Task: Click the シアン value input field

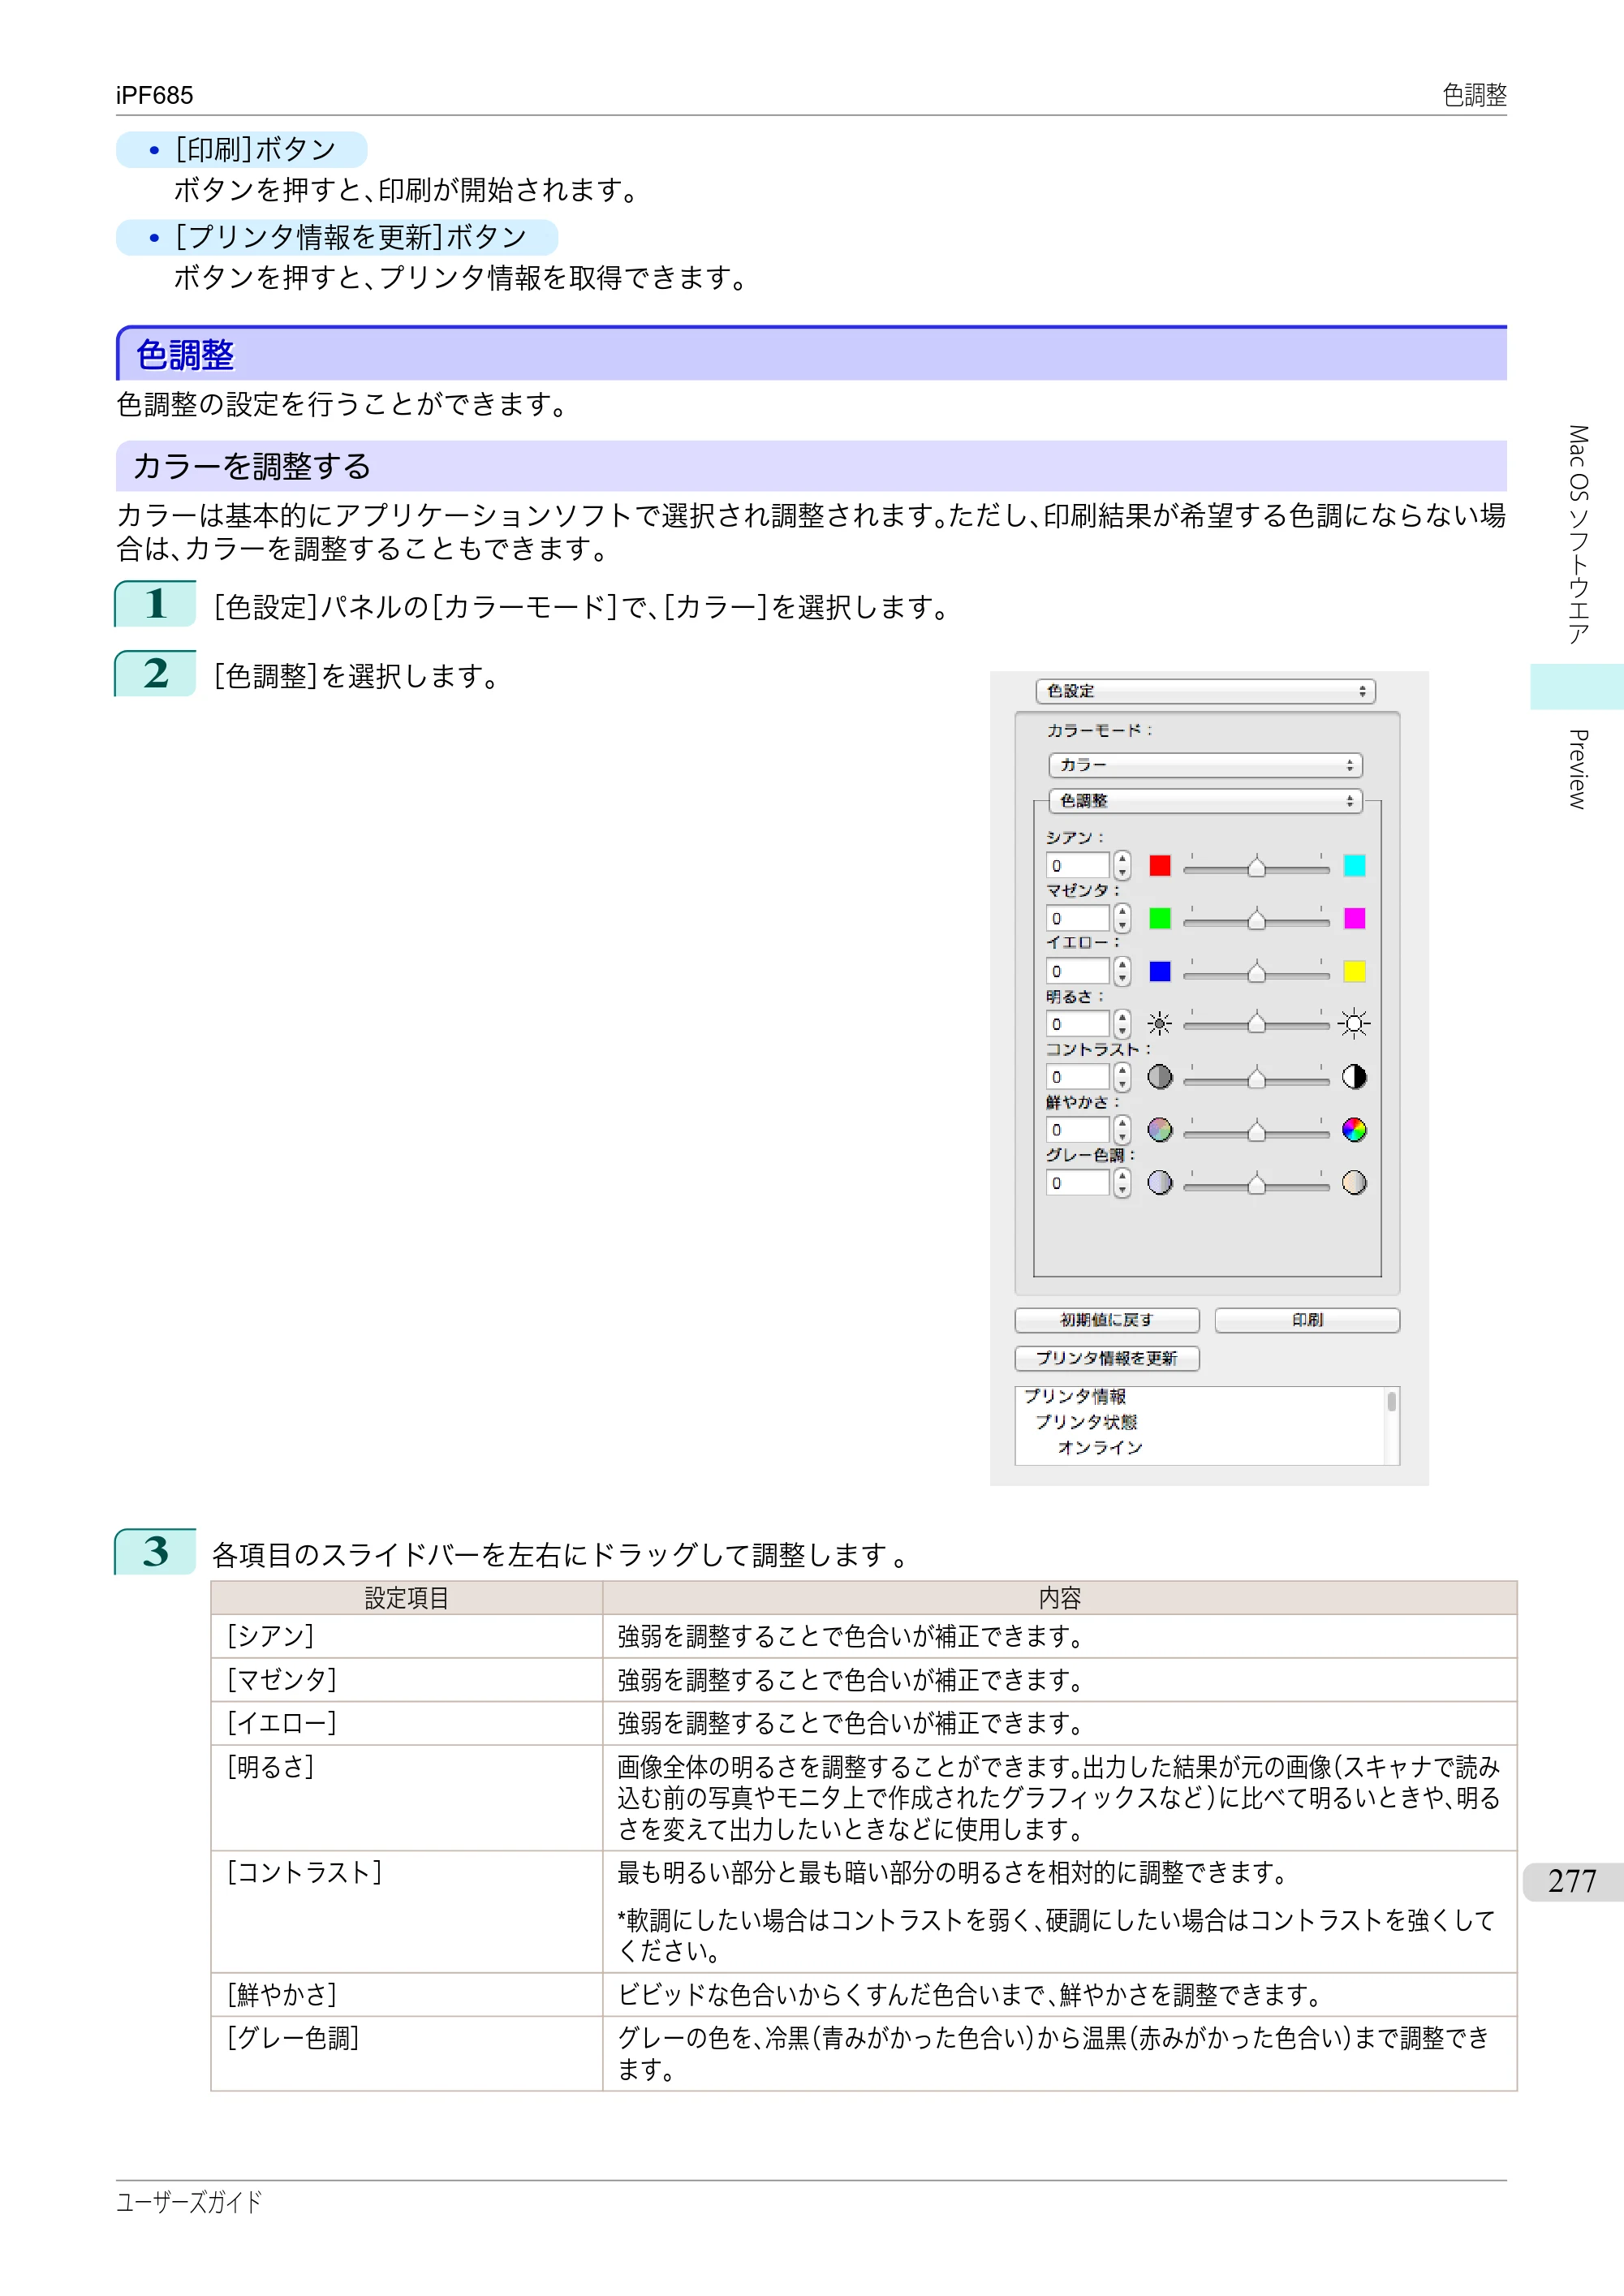Action: 1078,866
